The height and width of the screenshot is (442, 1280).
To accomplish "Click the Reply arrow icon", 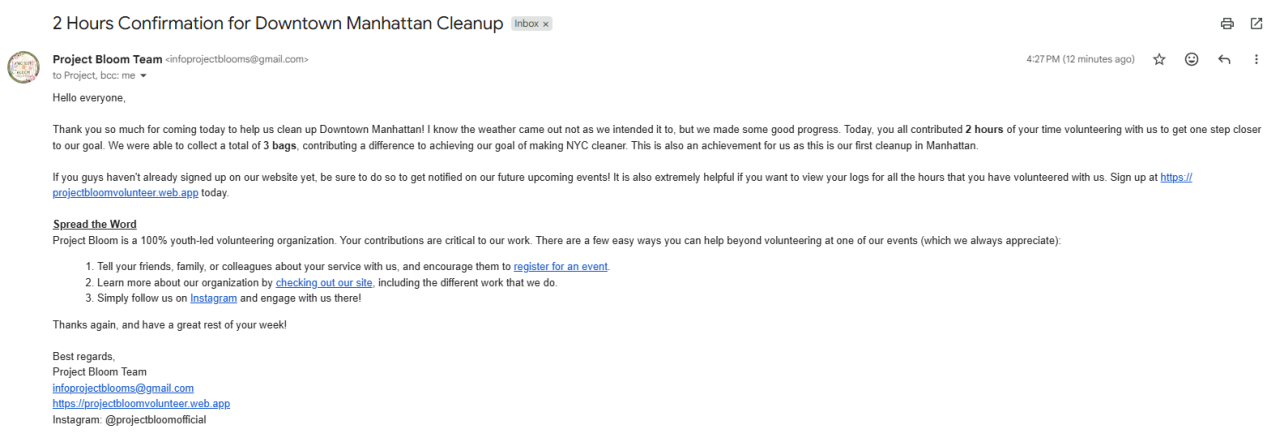I will tap(1224, 59).
